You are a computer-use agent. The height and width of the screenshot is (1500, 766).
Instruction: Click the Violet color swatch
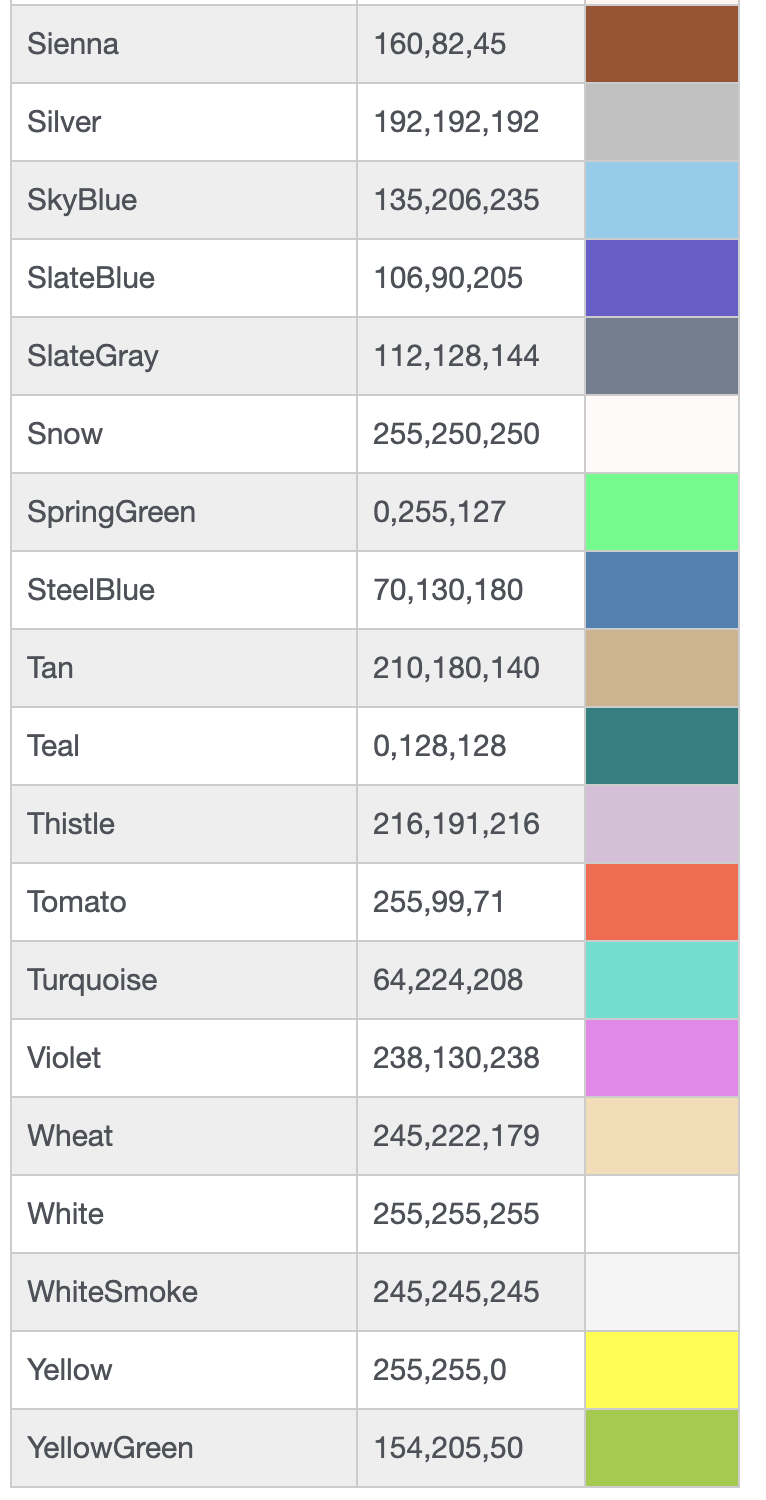[x=661, y=1058]
